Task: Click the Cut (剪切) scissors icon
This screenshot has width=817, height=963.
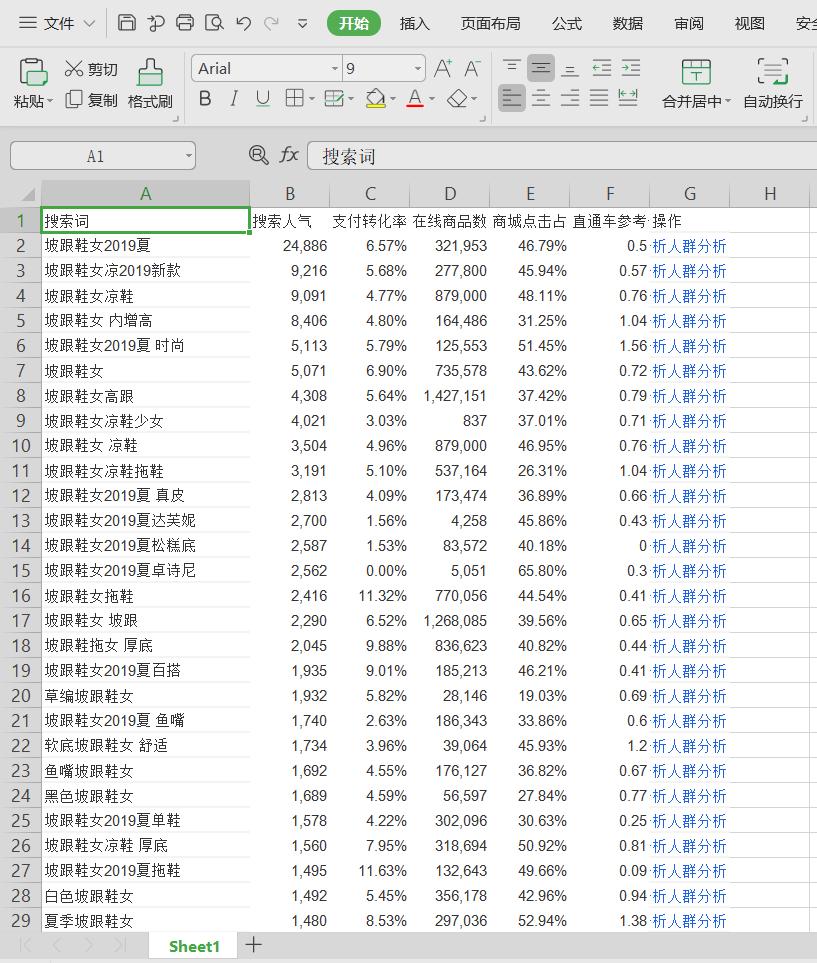Action: (74, 69)
